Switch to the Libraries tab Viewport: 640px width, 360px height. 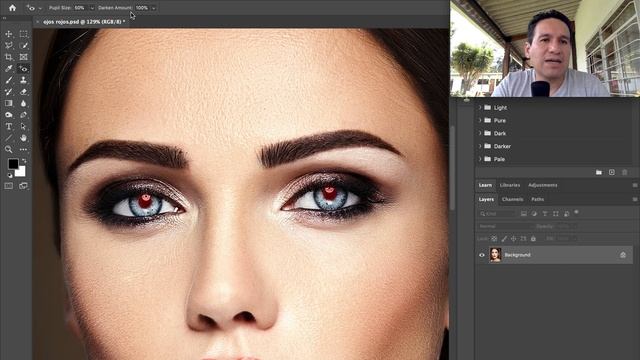click(x=510, y=185)
